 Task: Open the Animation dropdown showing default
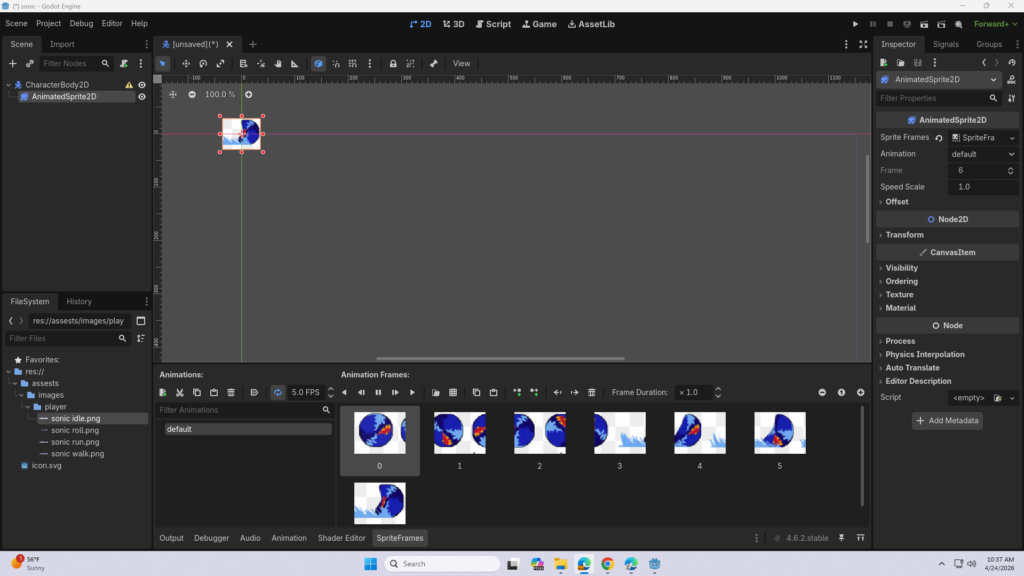[983, 154]
